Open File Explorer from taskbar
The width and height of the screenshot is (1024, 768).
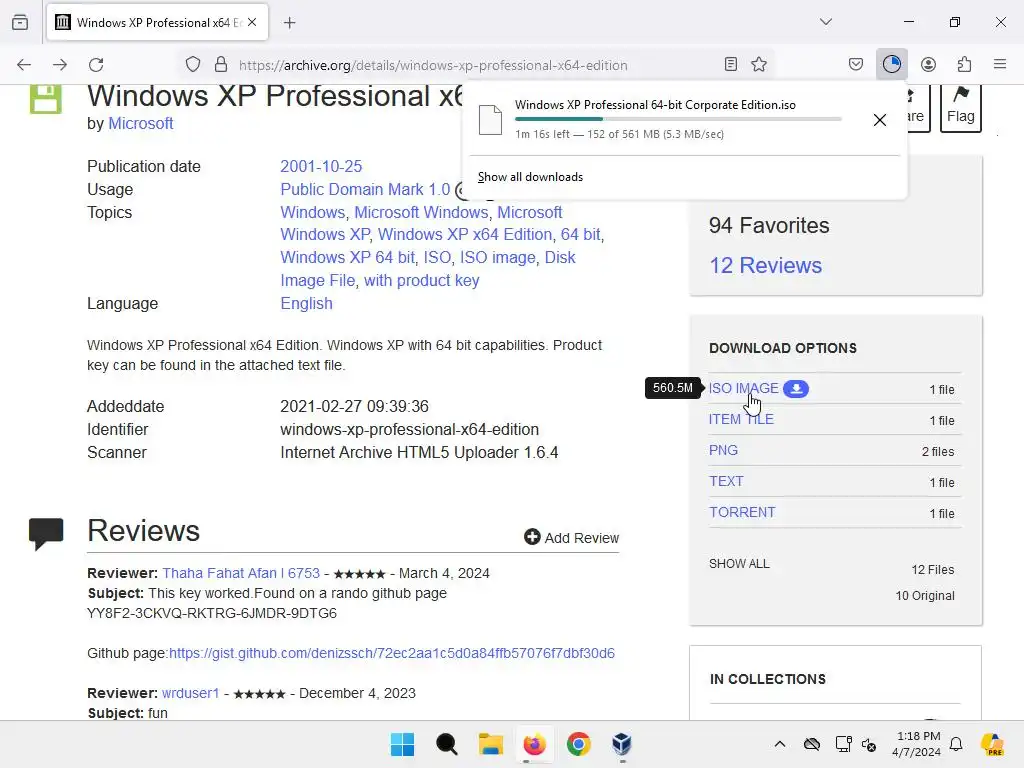490,744
